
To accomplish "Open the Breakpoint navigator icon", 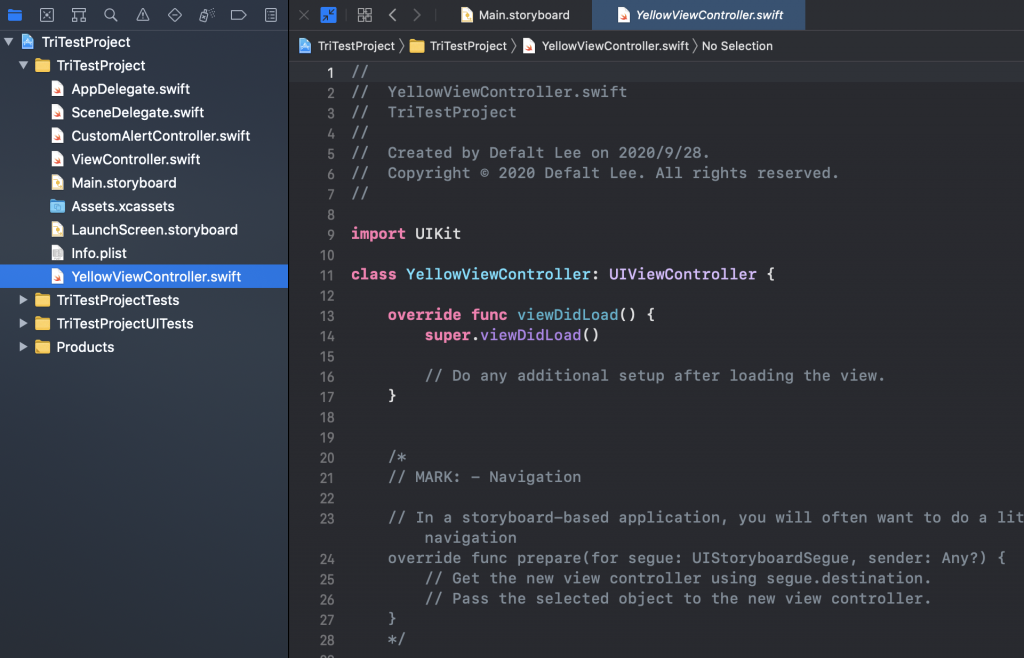I will (x=238, y=14).
